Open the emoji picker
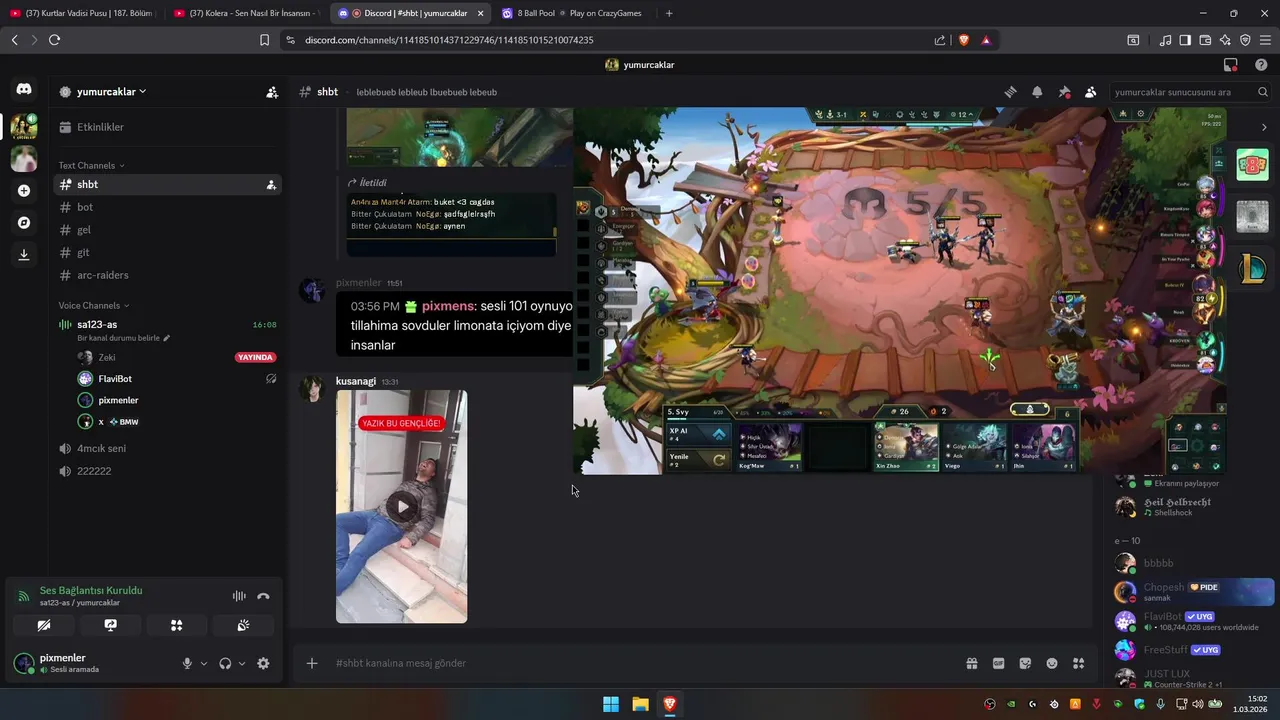This screenshot has height=720, width=1280. (1052, 663)
